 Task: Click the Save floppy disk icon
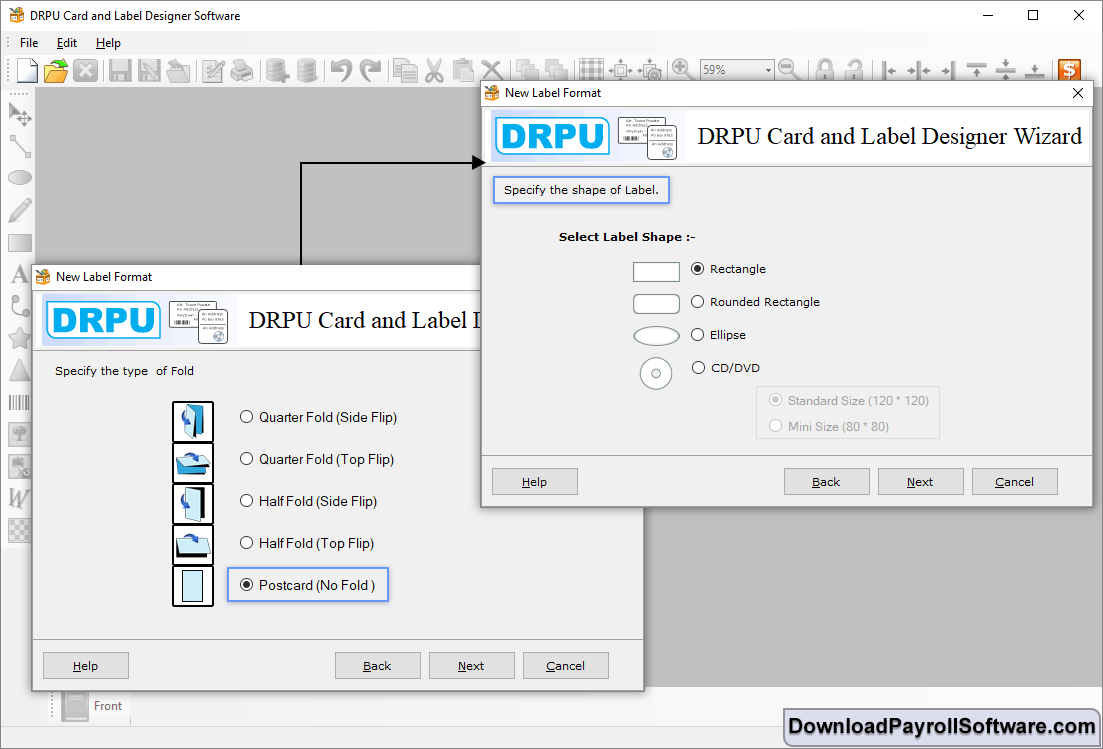pos(120,70)
